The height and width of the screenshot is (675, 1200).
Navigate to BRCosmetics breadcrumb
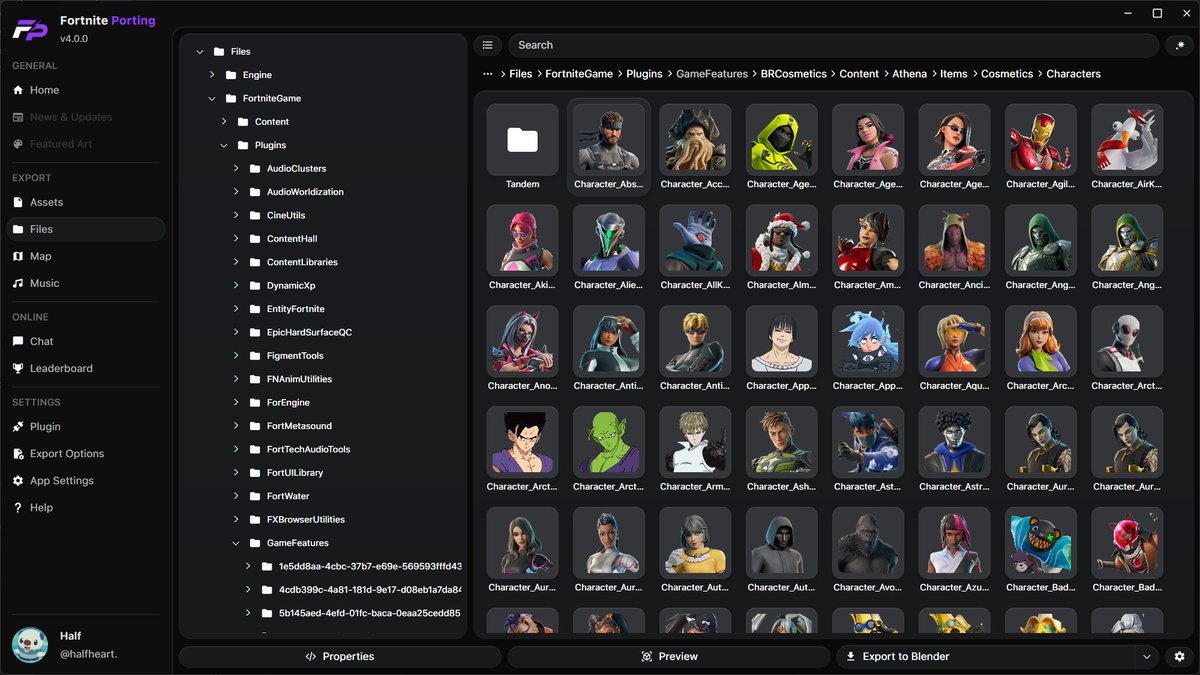click(x=793, y=74)
